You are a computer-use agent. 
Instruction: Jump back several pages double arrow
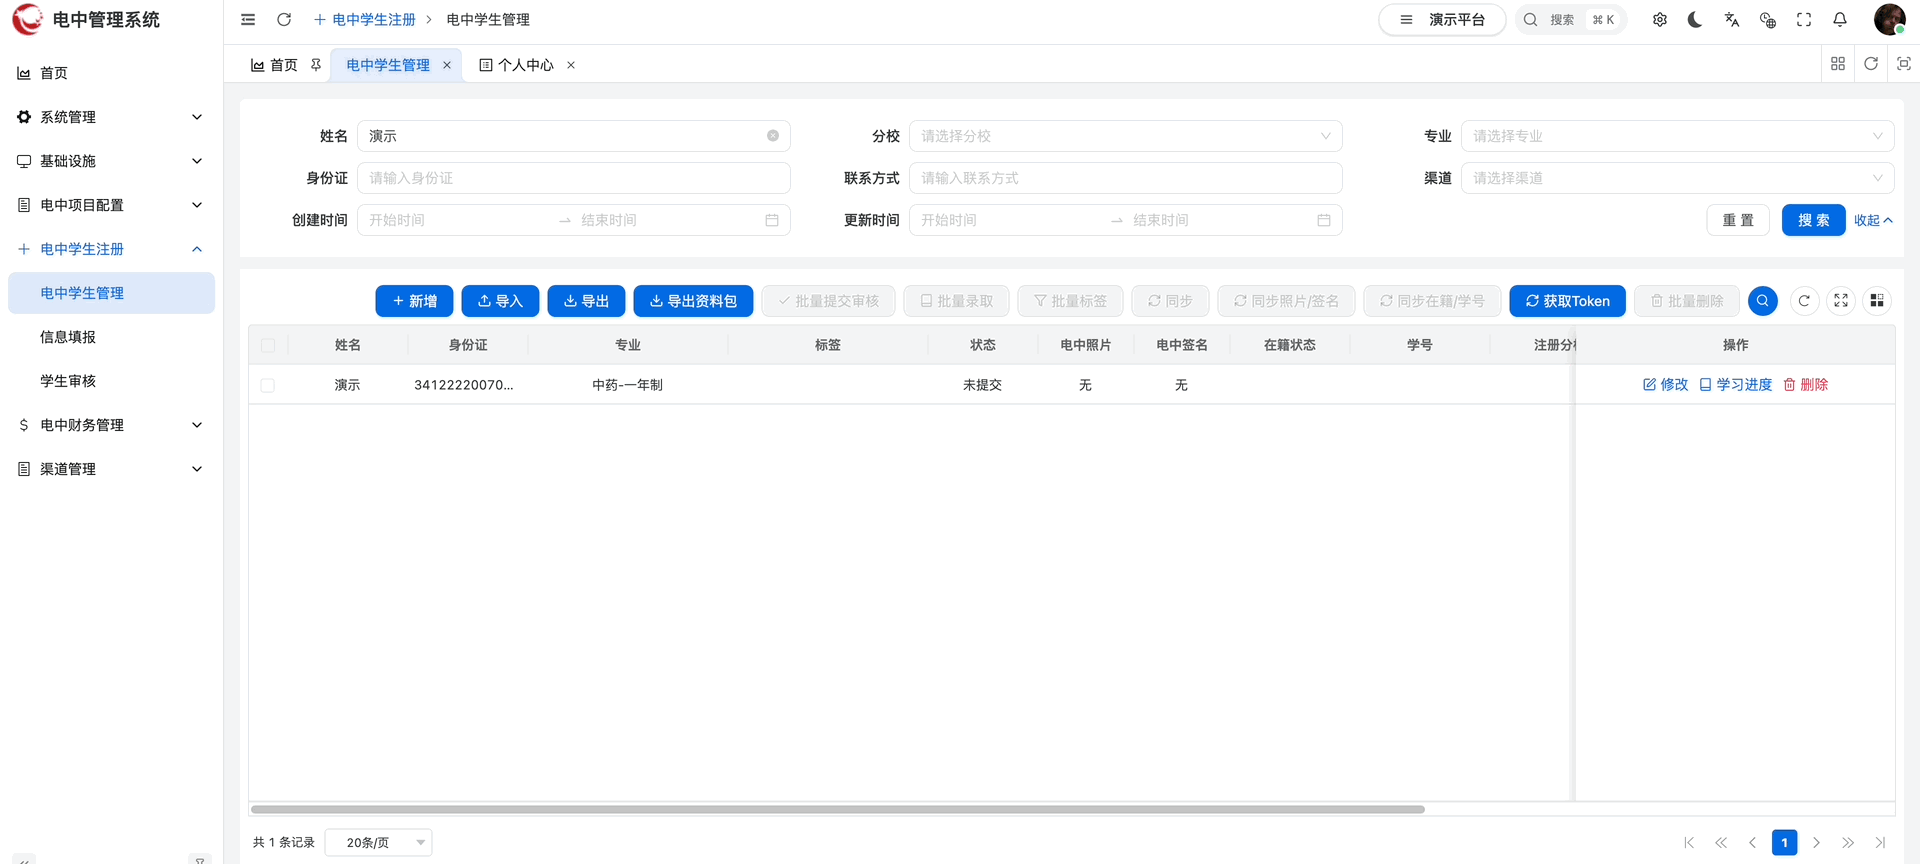[x=1721, y=843]
